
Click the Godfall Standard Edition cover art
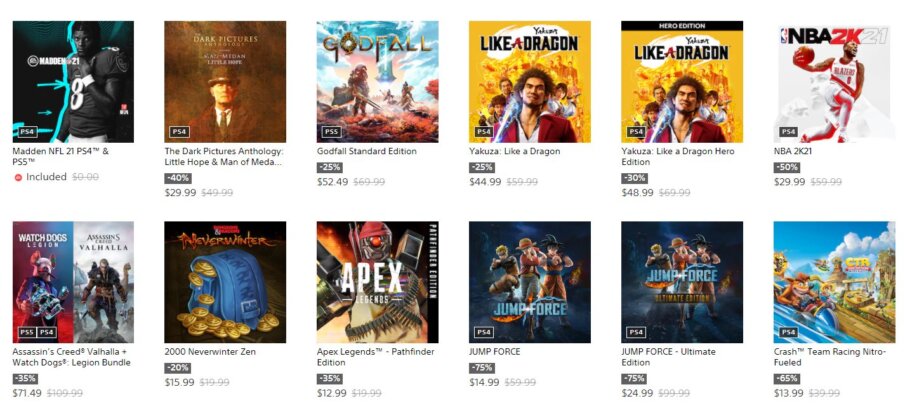(x=377, y=82)
